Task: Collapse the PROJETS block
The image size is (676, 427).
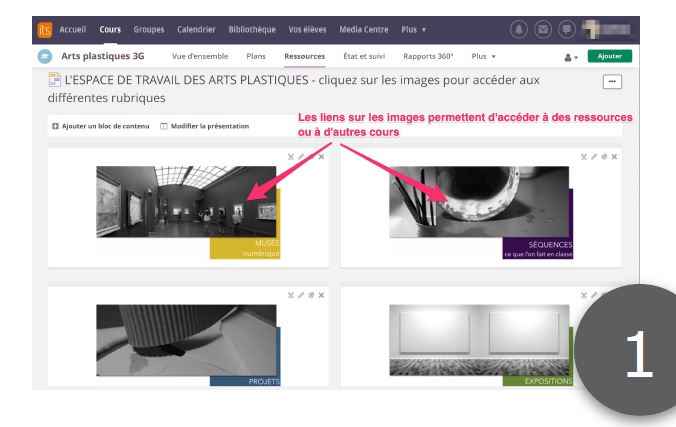Action: (291, 295)
